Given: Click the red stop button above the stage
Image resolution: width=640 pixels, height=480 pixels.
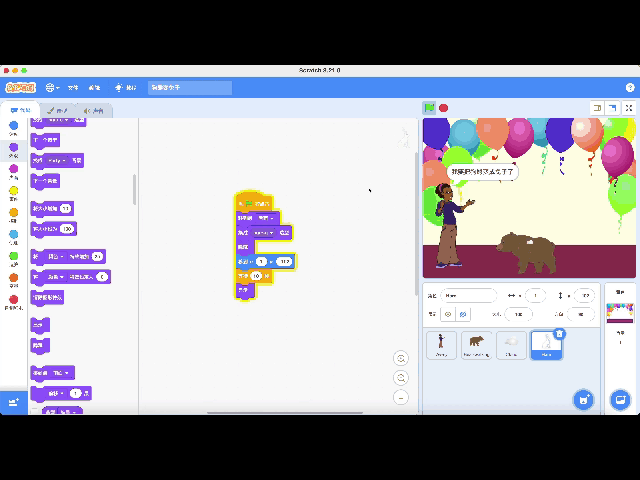Looking at the screenshot, I should pyautogui.click(x=443, y=108).
